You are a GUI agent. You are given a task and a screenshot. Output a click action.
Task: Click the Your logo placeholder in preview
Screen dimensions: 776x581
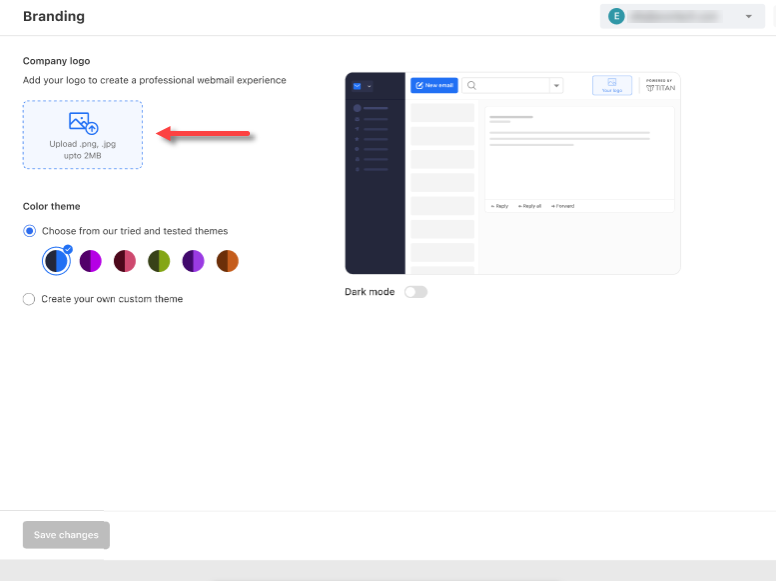pos(612,86)
